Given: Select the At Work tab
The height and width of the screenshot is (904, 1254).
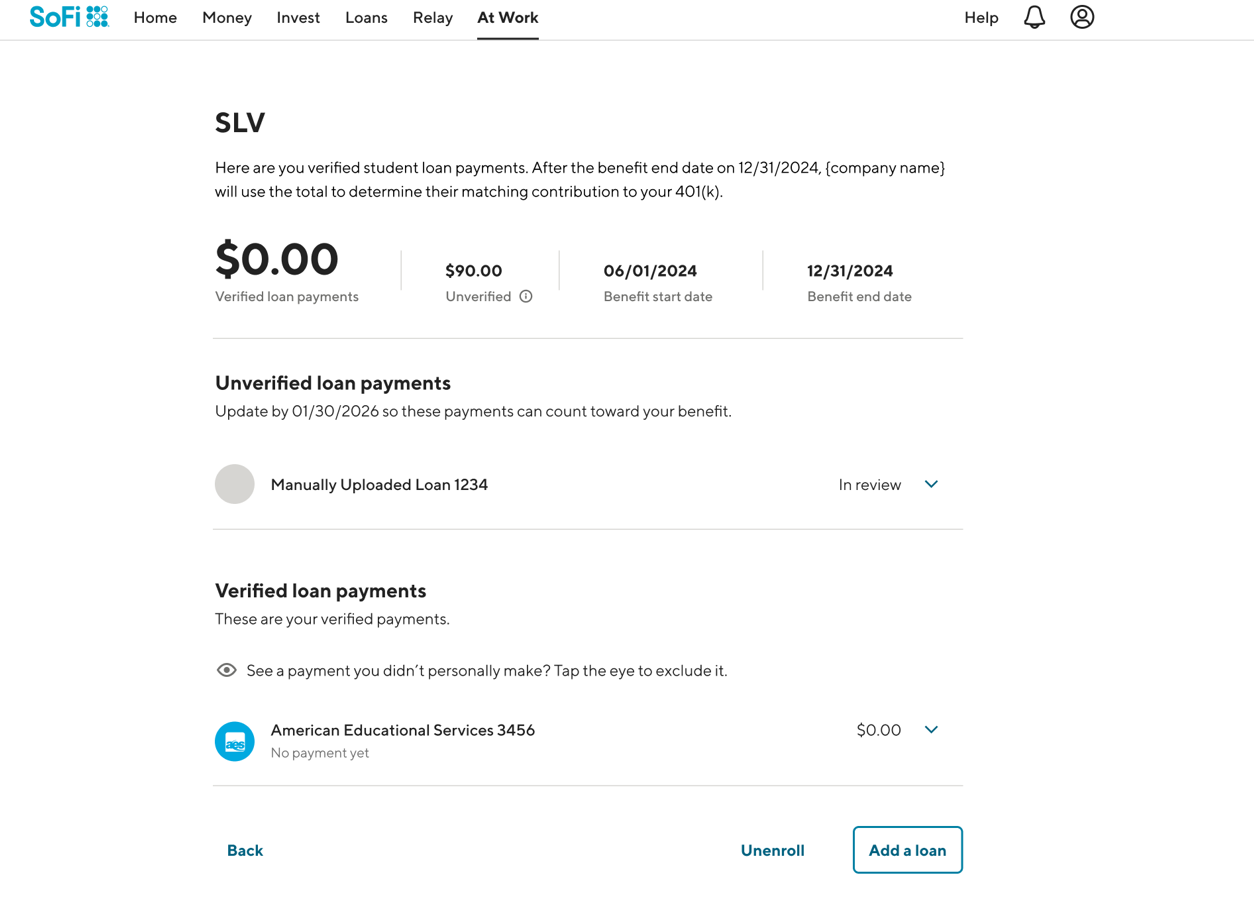Looking at the screenshot, I should (507, 18).
